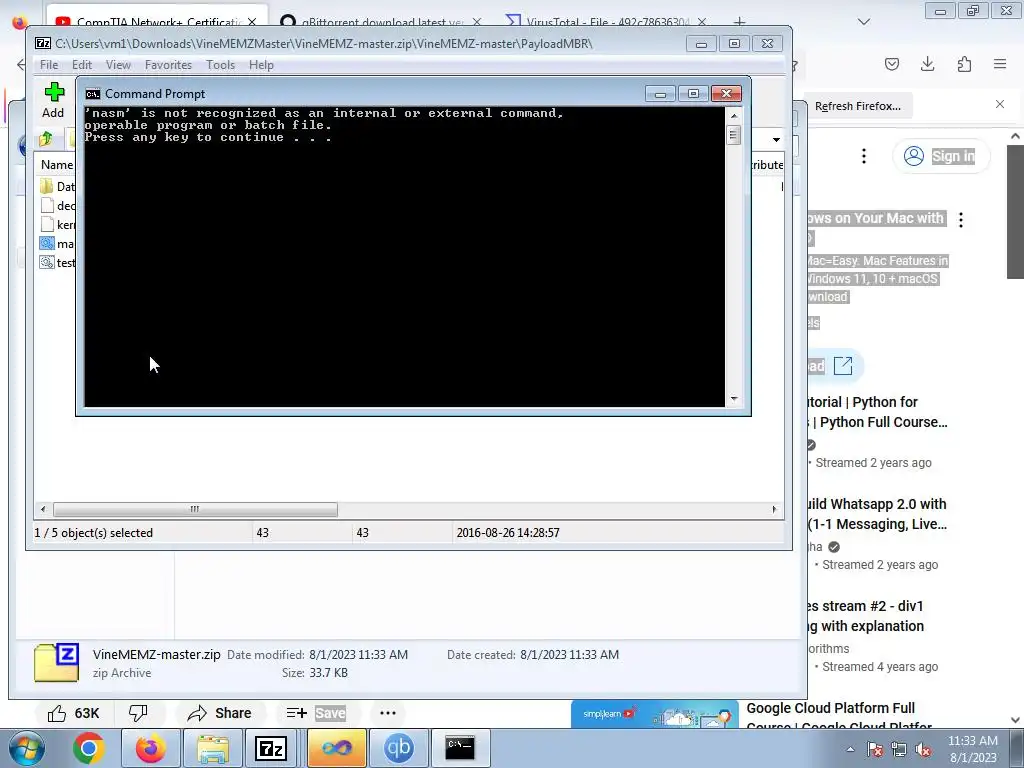Screen dimensions: 1024x768
Task: Open the Python Full Course video link
Action: pos(878,412)
